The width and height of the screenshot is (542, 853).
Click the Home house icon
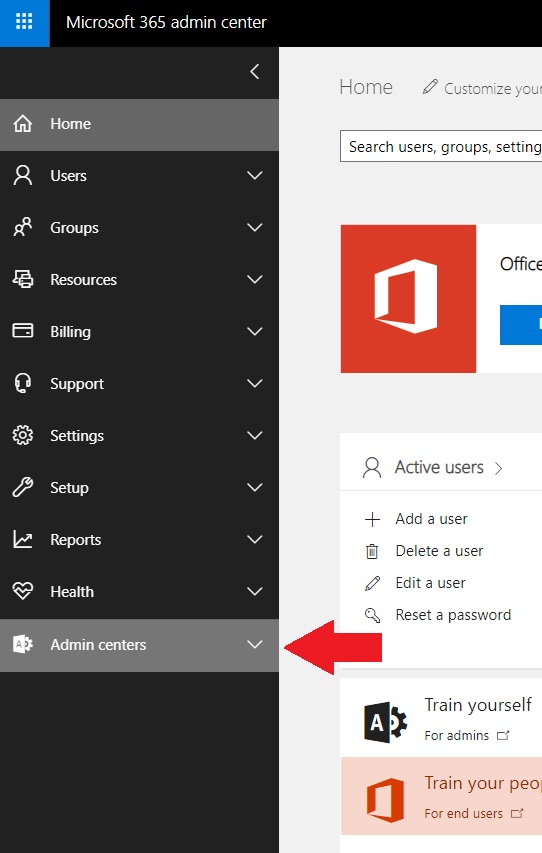[22, 123]
